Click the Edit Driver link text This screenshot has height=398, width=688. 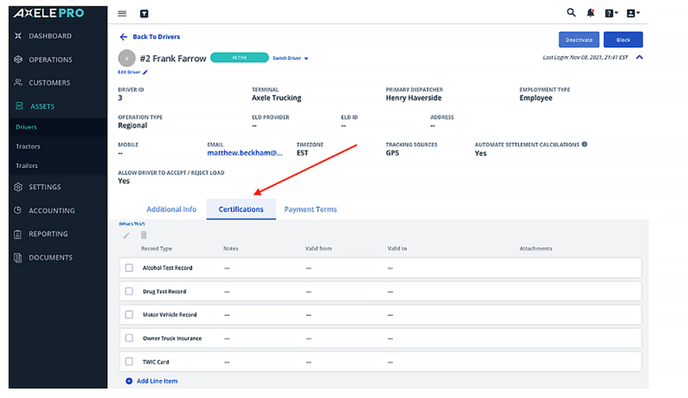tap(129, 72)
